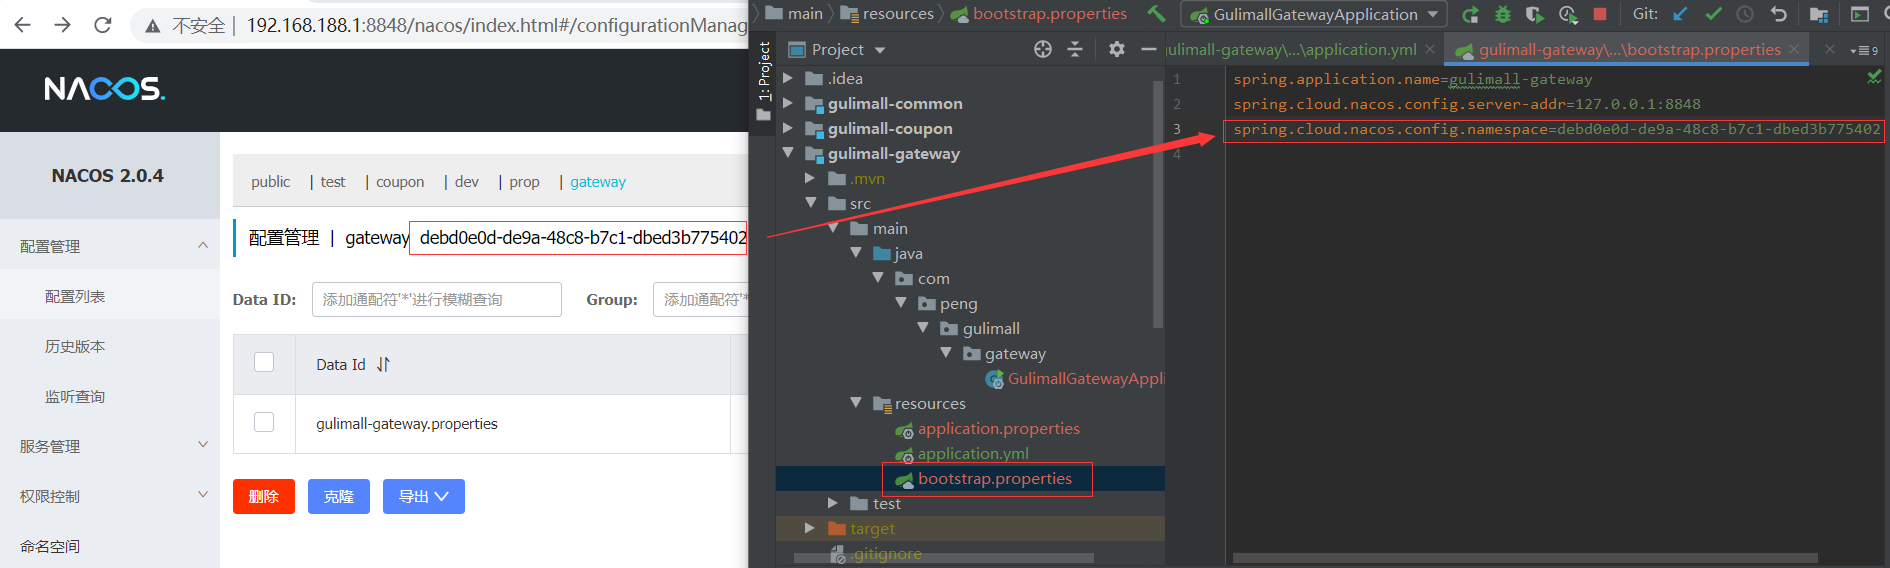The height and width of the screenshot is (568, 1890).
Task: Expand the target folder
Action: click(x=810, y=528)
